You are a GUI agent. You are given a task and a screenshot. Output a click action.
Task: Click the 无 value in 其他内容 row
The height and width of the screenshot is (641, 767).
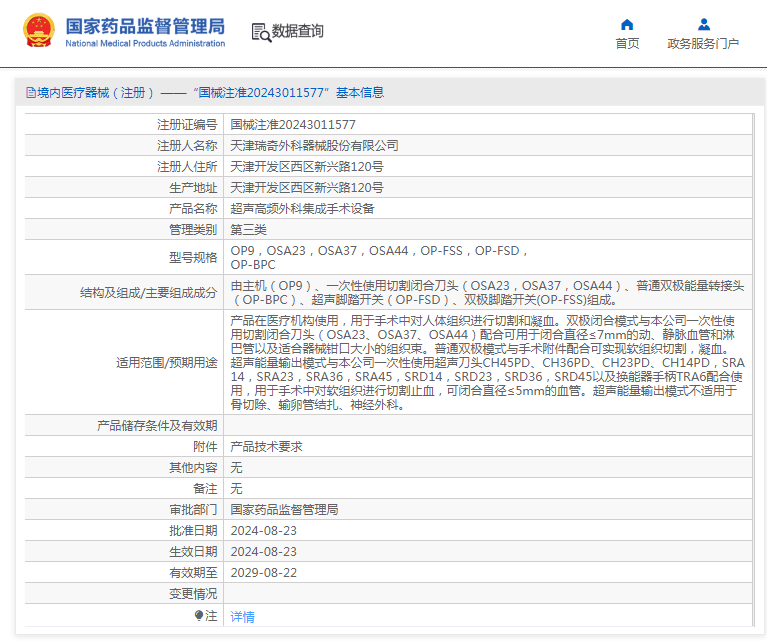(x=236, y=468)
